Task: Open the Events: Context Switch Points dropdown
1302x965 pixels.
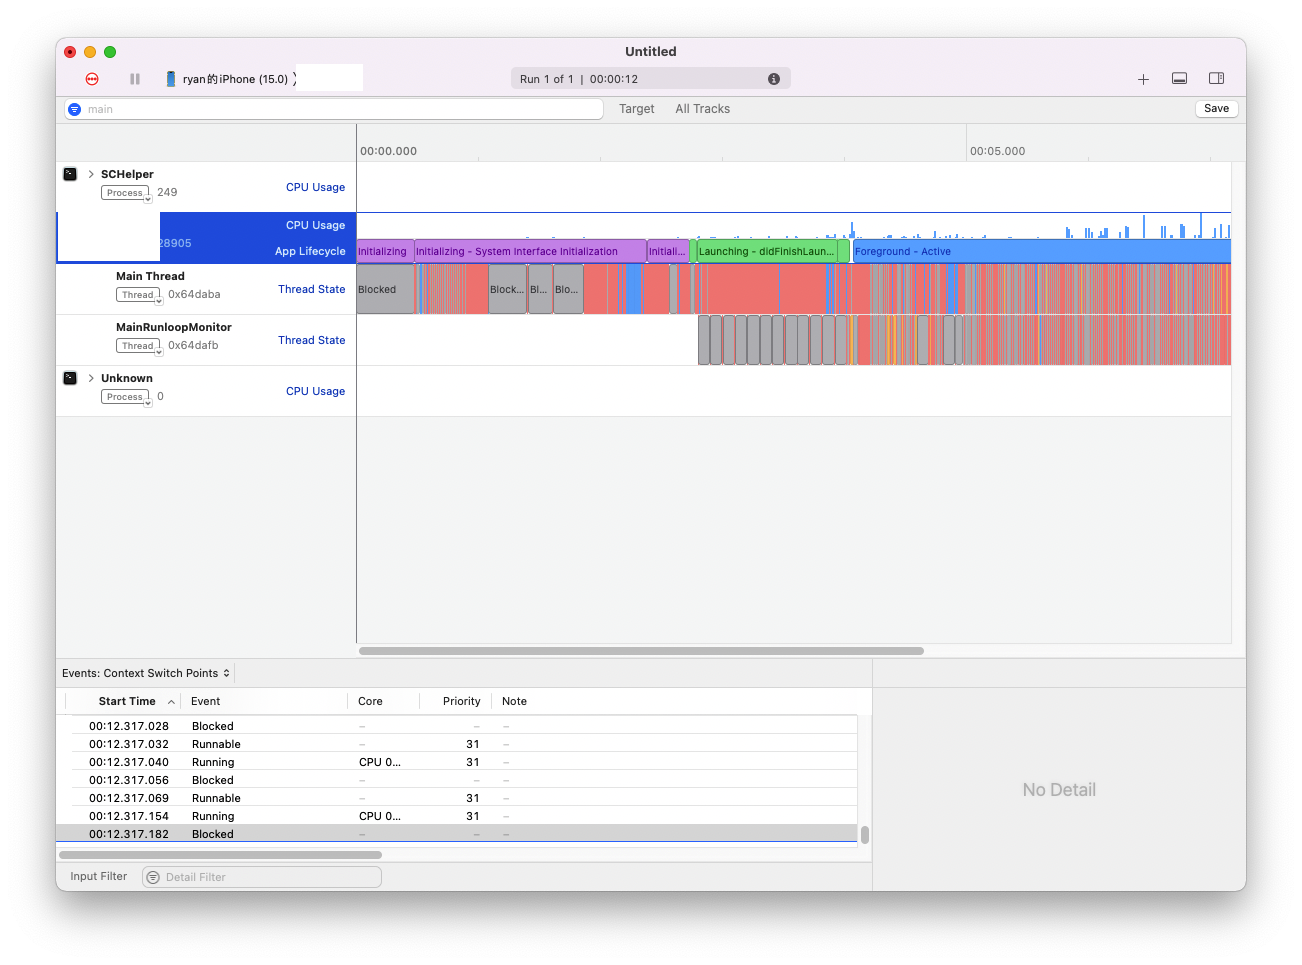Action: pos(146,673)
